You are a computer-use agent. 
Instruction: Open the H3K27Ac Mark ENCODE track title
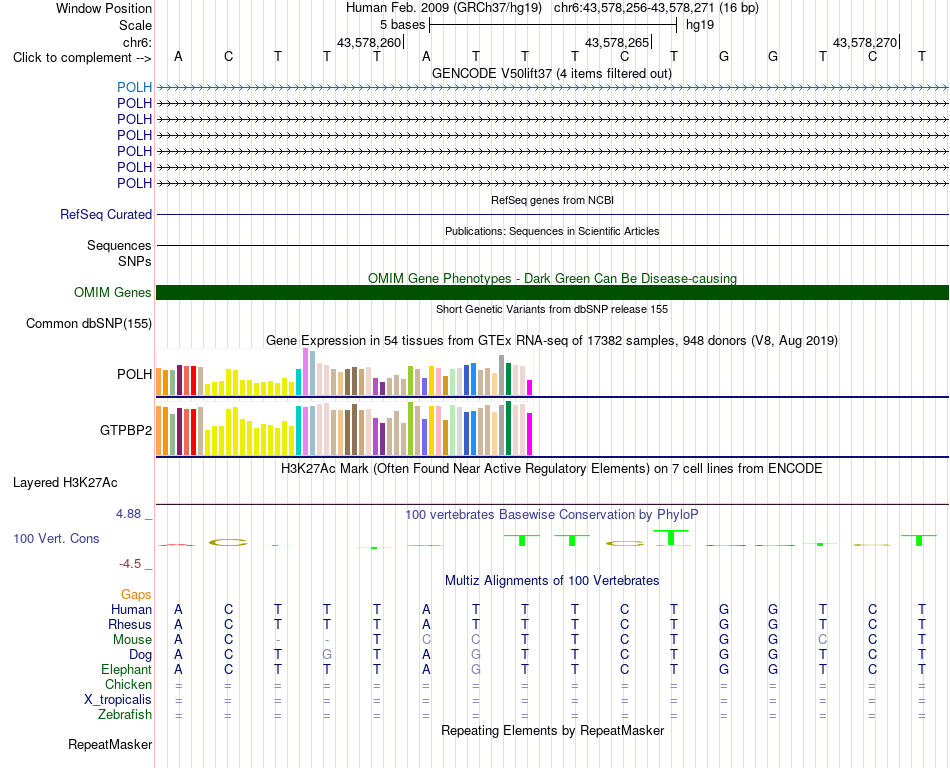tap(552, 469)
